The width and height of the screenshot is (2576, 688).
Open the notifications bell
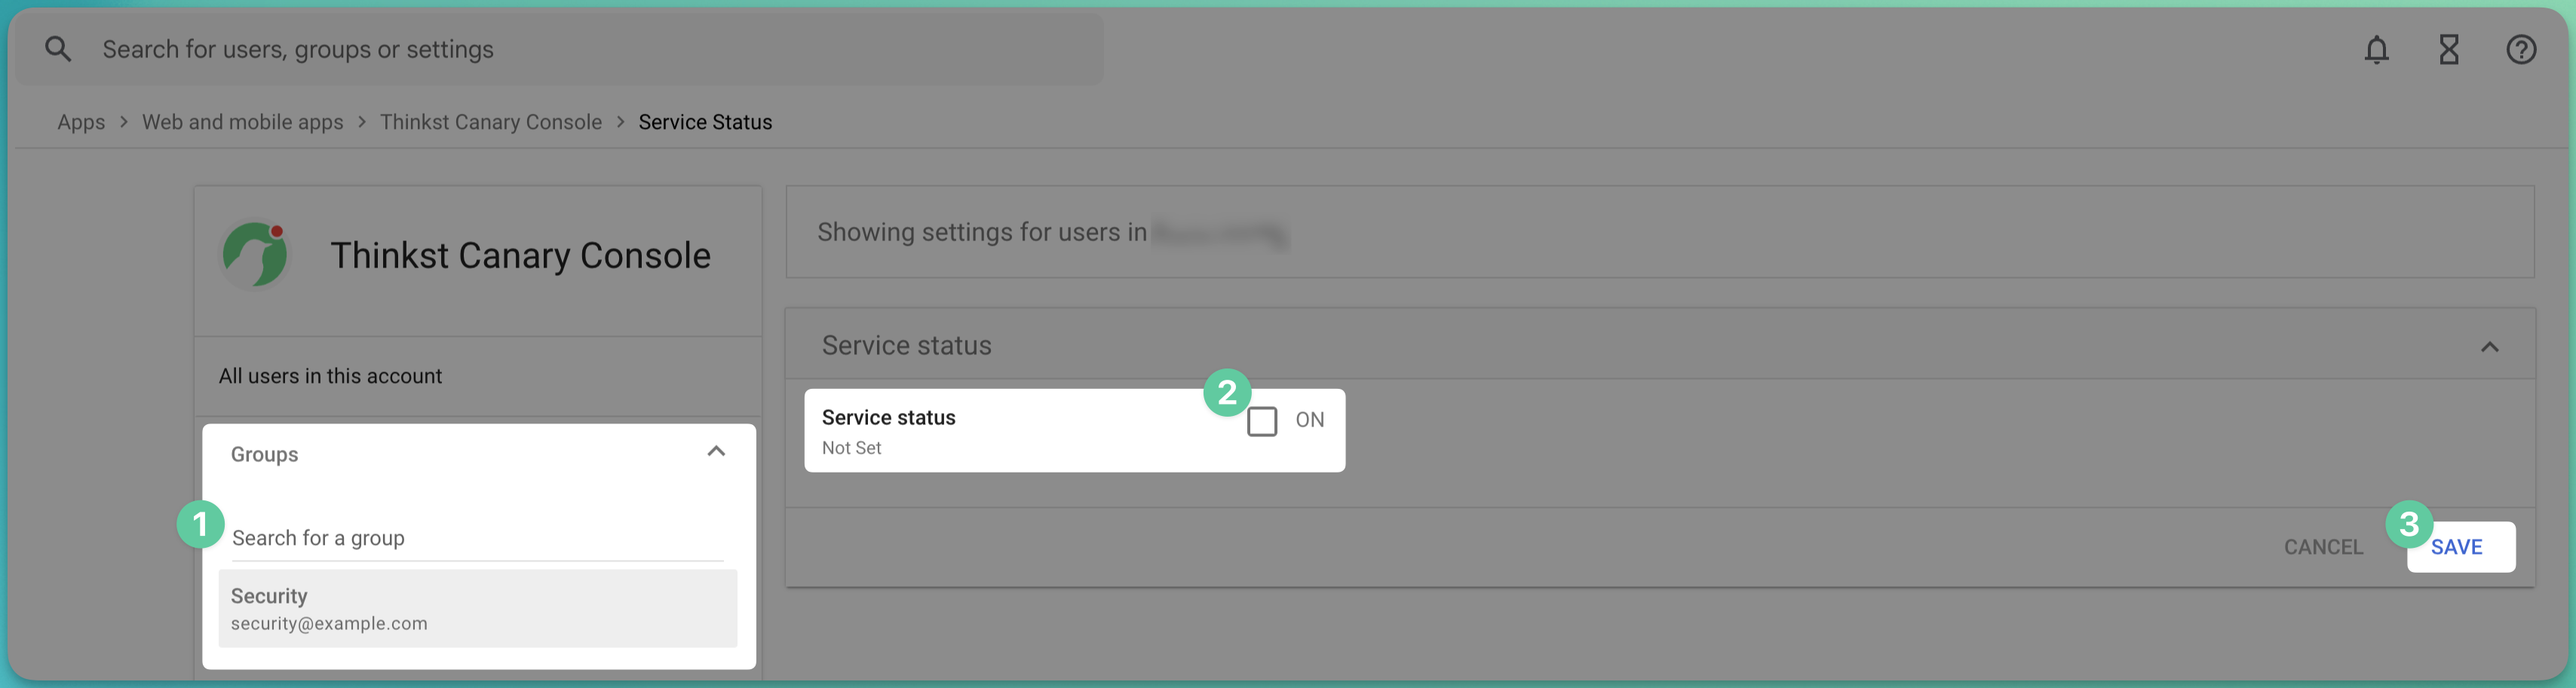click(x=2376, y=49)
